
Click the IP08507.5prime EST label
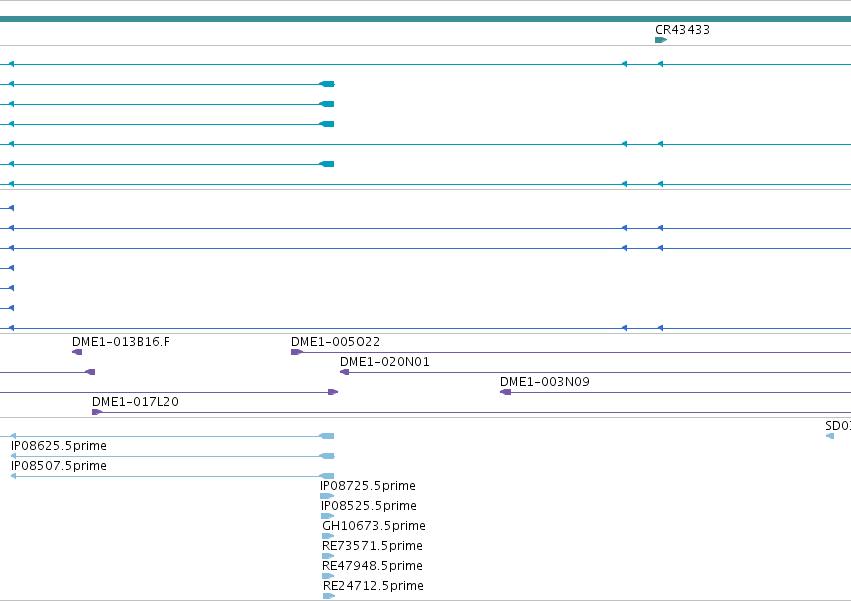(59, 466)
